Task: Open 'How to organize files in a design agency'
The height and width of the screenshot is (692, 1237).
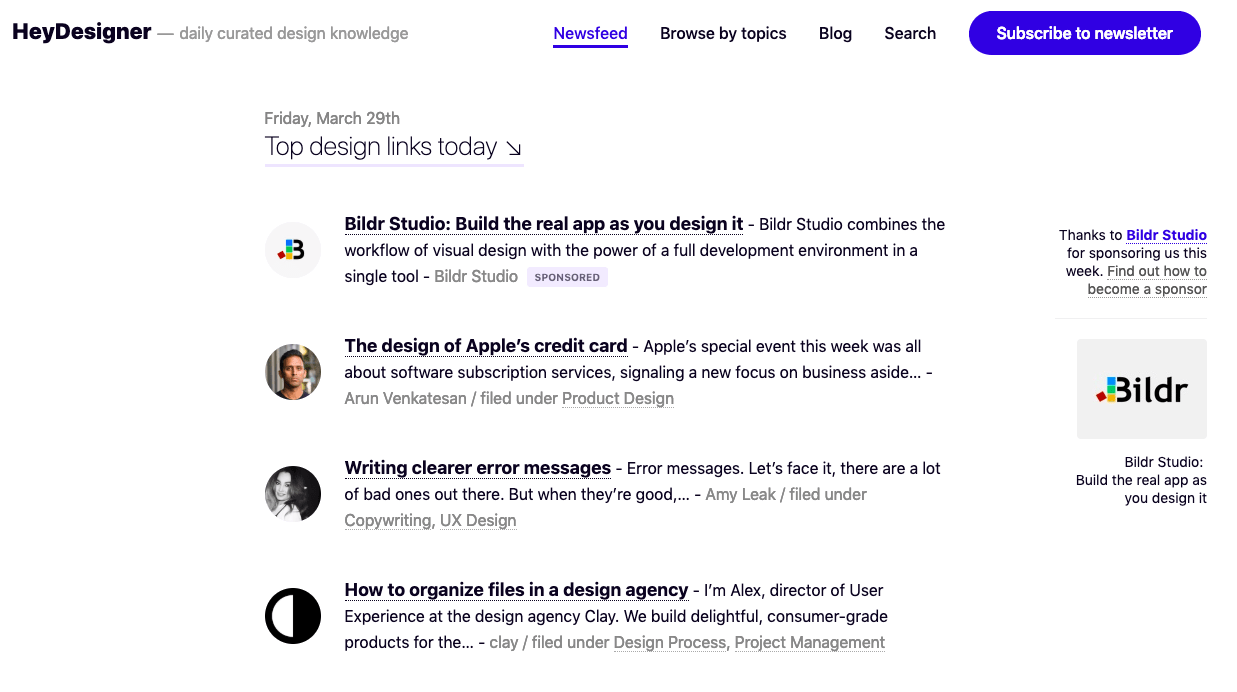Action: tap(517, 590)
